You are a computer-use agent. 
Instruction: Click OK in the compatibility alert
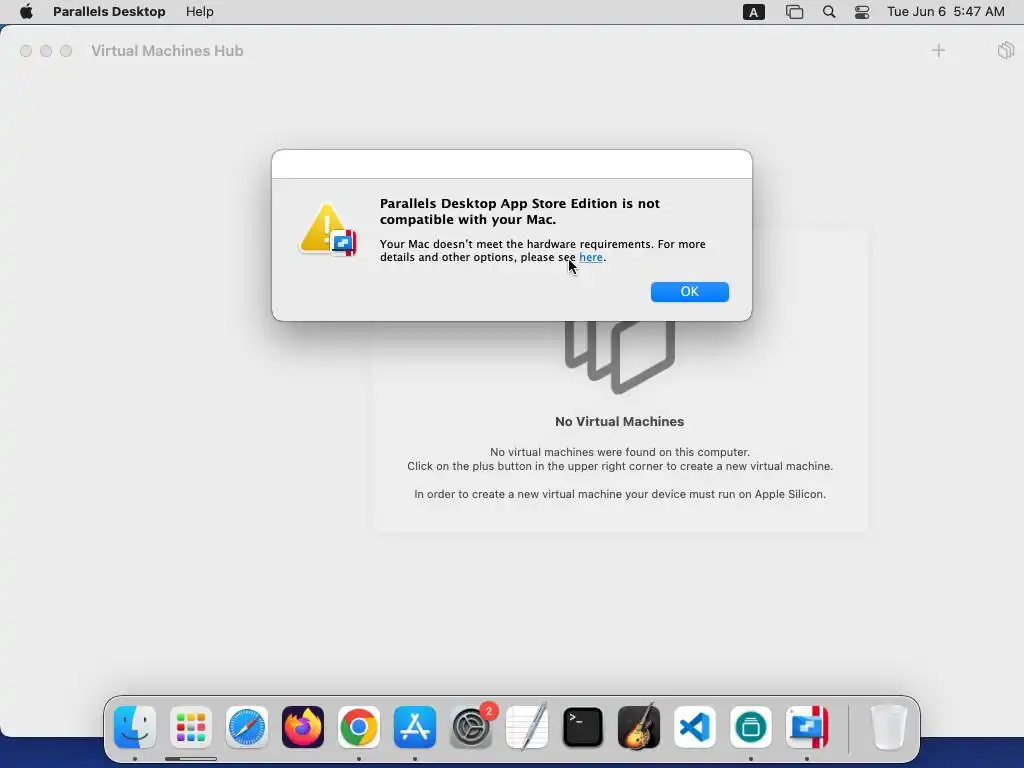tap(690, 292)
